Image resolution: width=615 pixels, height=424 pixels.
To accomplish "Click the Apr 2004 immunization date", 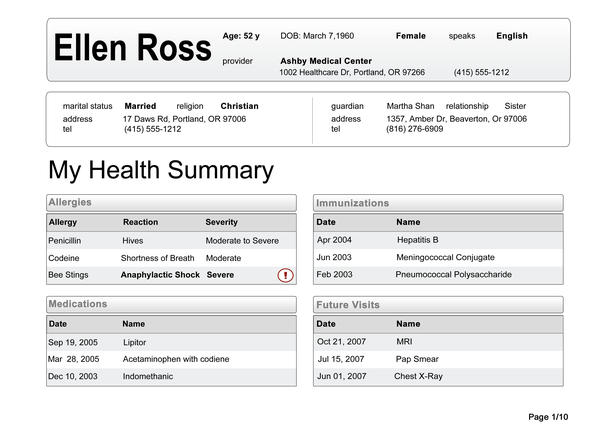I will (x=334, y=240).
